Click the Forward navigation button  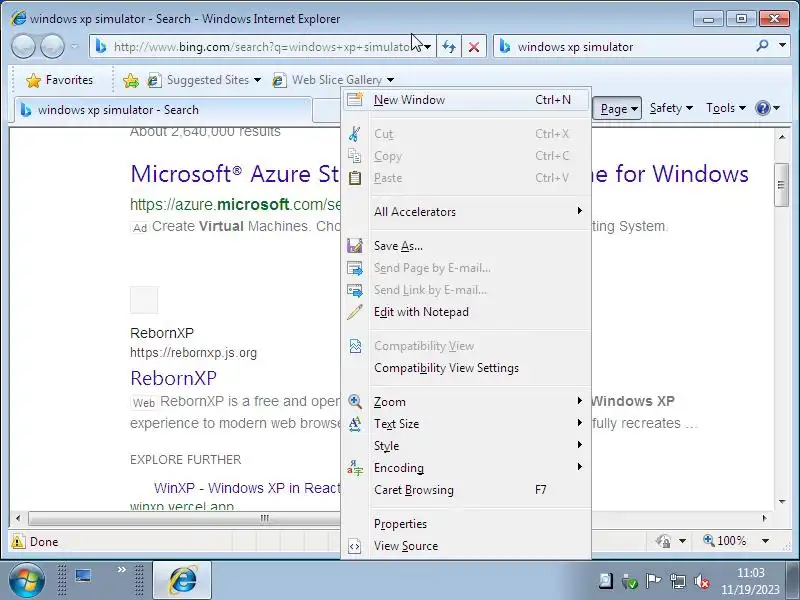(x=52, y=47)
